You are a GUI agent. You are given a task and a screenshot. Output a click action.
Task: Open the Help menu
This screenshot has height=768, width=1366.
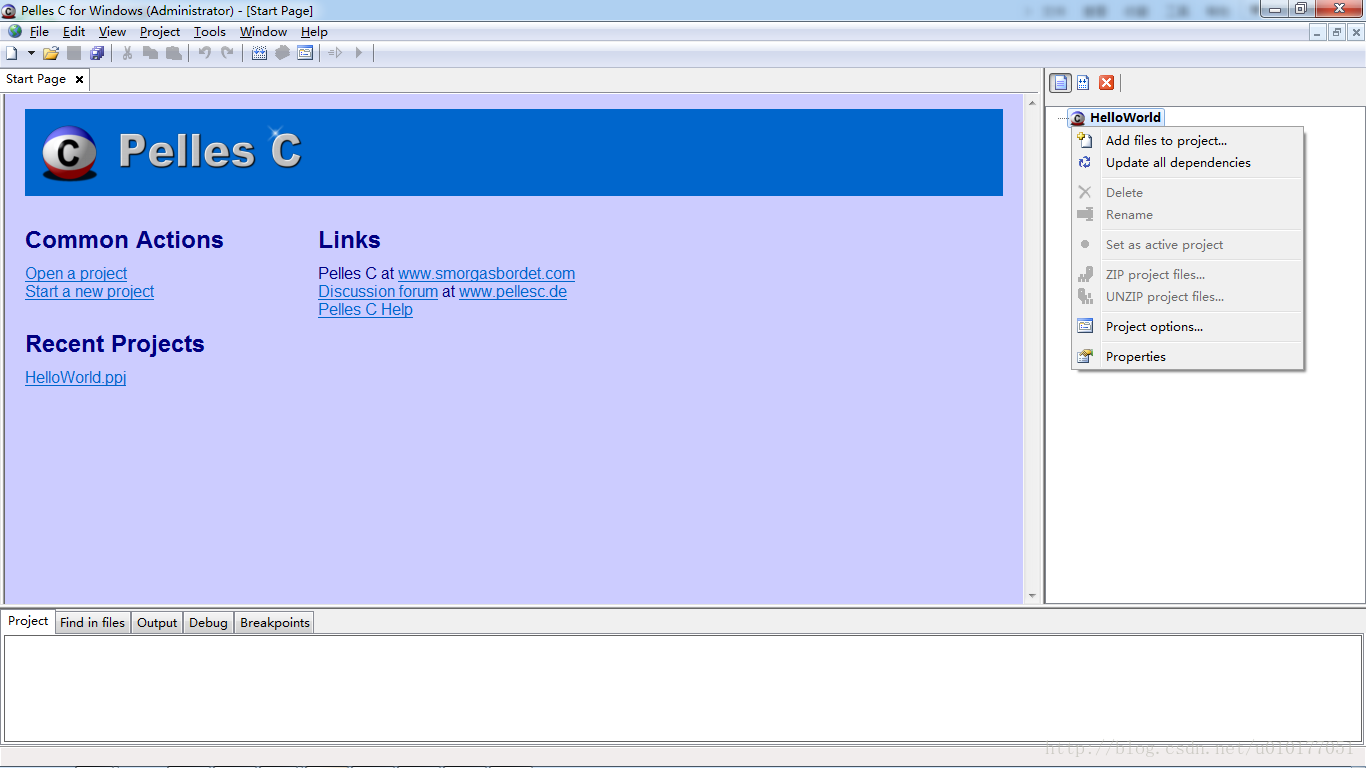(x=314, y=32)
